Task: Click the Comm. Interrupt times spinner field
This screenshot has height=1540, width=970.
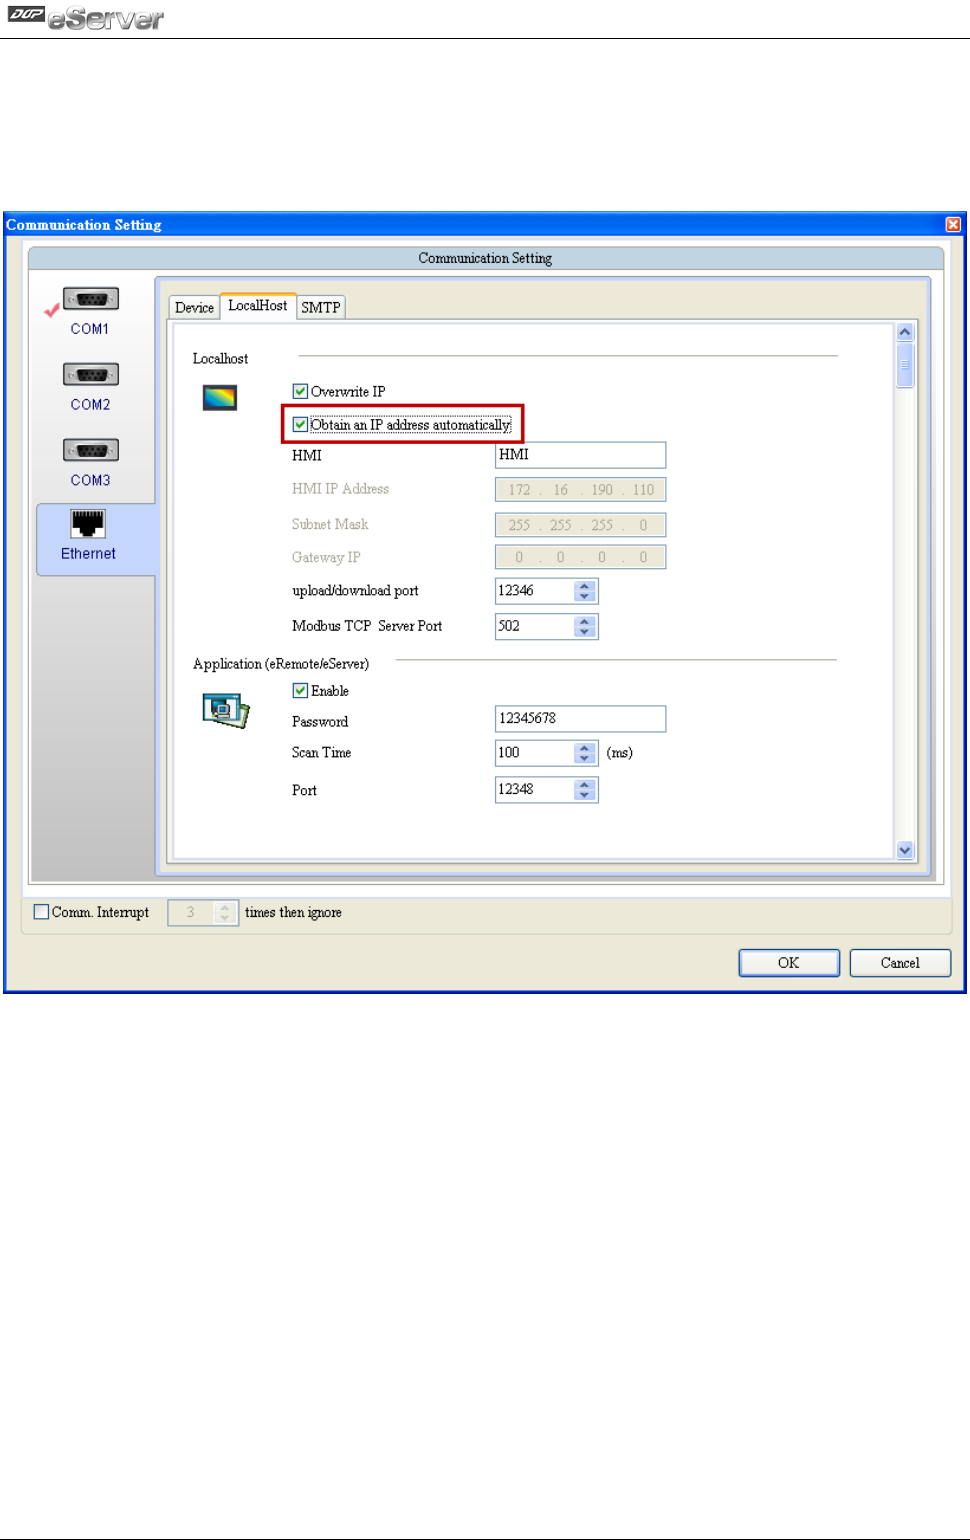Action: click(x=203, y=913)
